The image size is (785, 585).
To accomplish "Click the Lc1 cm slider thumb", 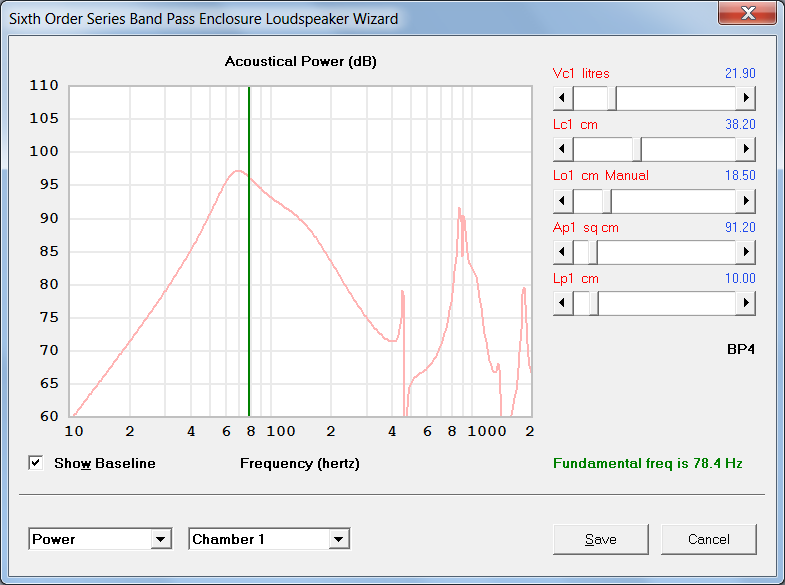I will [637, 149].
